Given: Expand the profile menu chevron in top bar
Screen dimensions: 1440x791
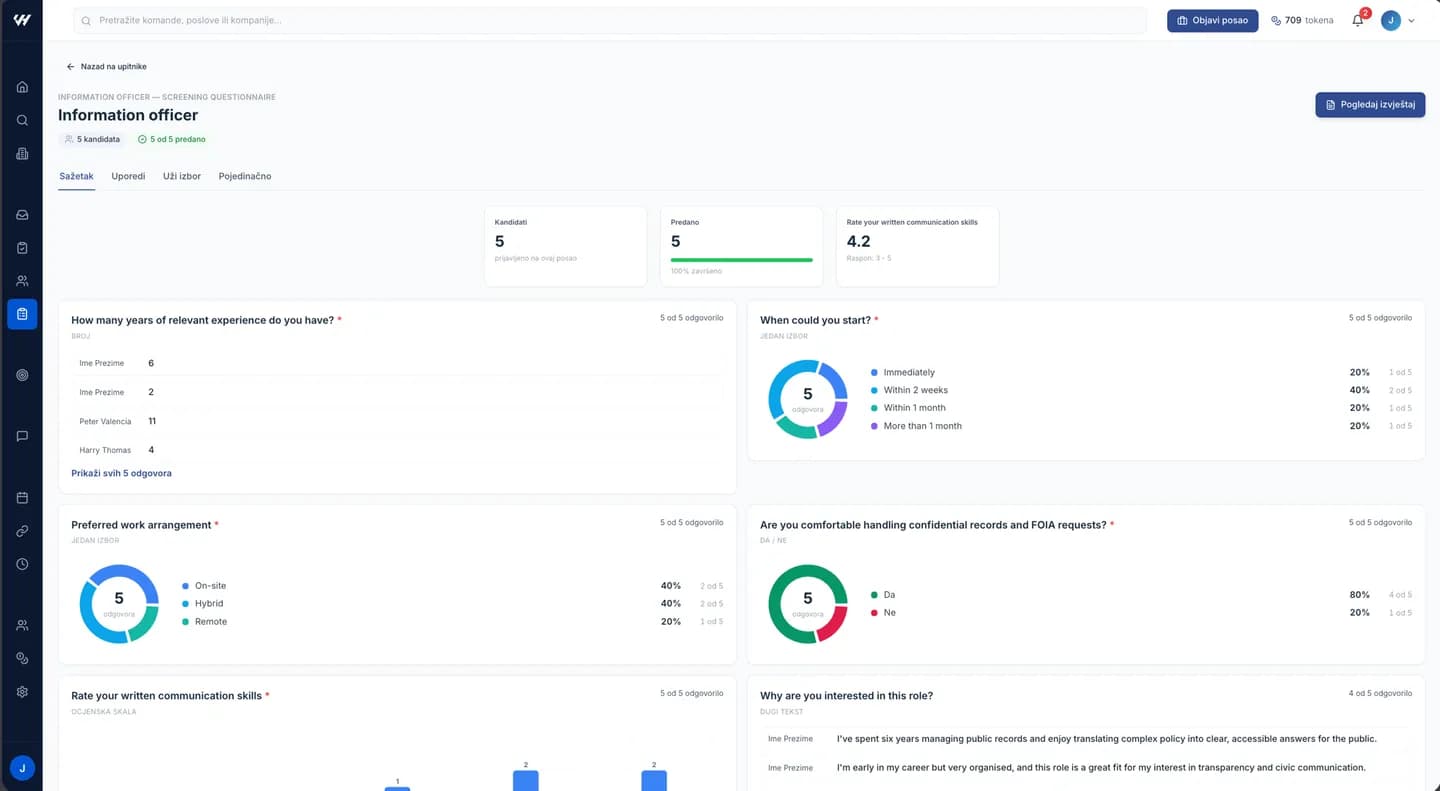Looking at the screenshot, I should tap(1411, 20).
